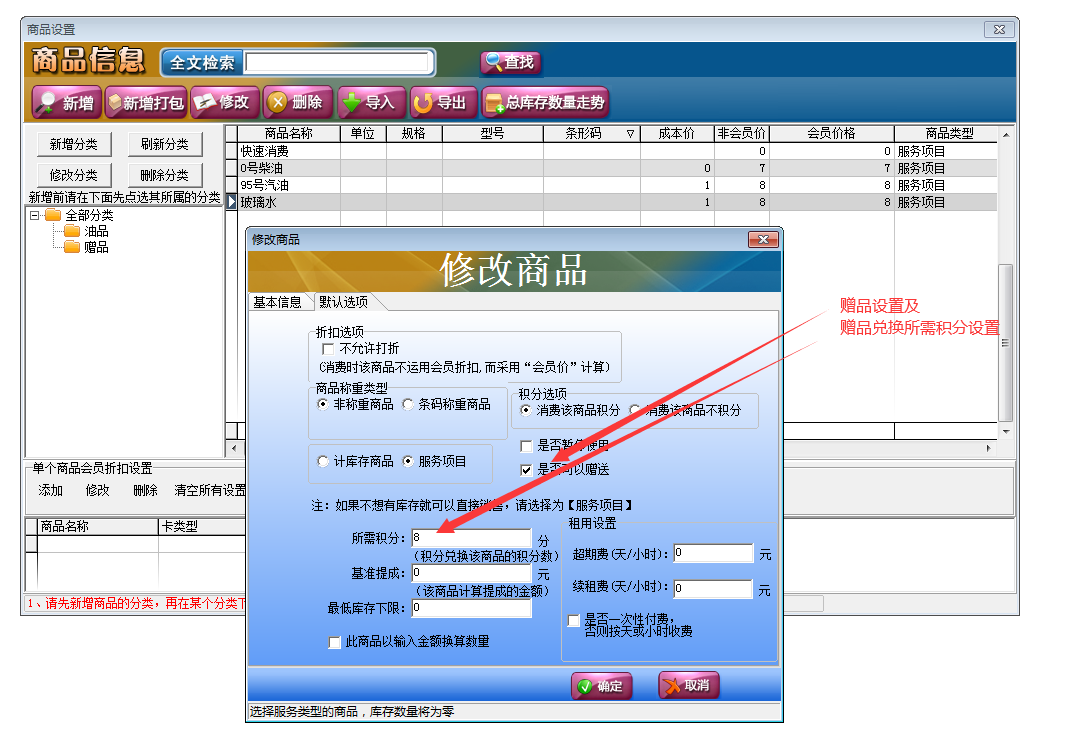Click the 新增打包 package button
This screenshot has height=749, width=1070.
click(146, 102)
